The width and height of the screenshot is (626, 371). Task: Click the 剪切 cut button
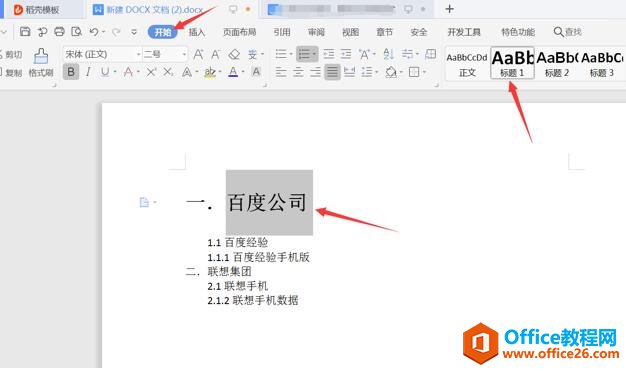[11, 54]
